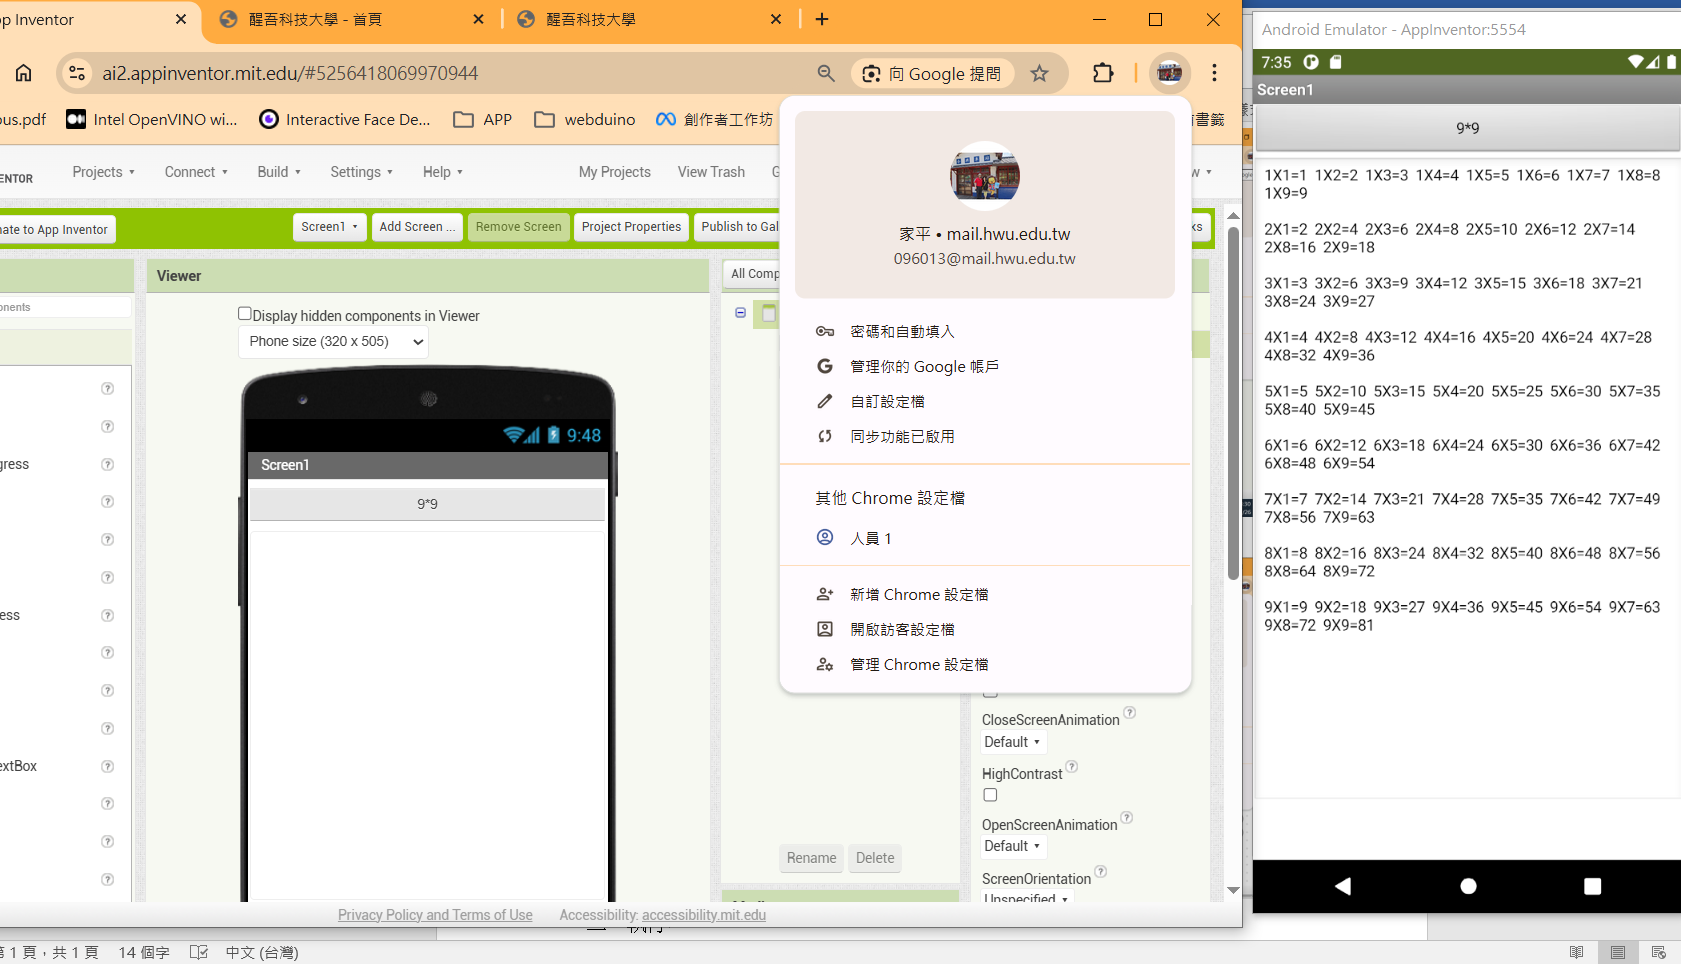Open CloseScreenAnimation Default dropdown
Viewport: 1681px width, 964px height.
click(1013, 742)
